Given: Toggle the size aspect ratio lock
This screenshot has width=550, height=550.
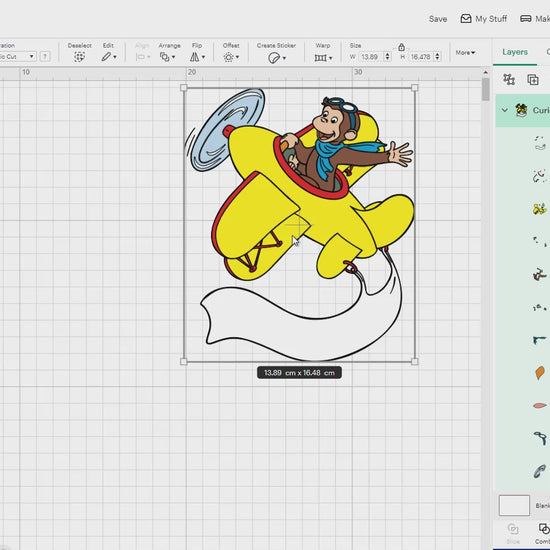Looking at the screenshot, I should pos(401,47).
